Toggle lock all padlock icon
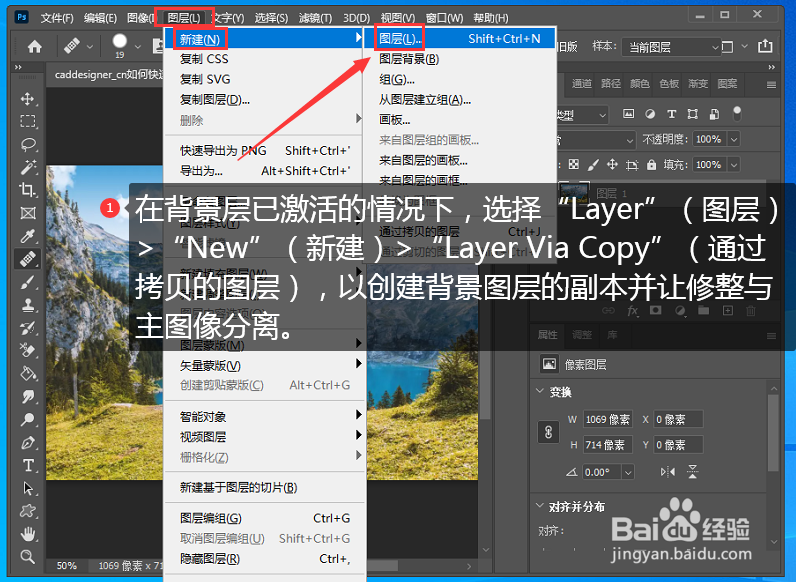The height and width of the screenshot is (582, 796). click(x=651, y=165)
